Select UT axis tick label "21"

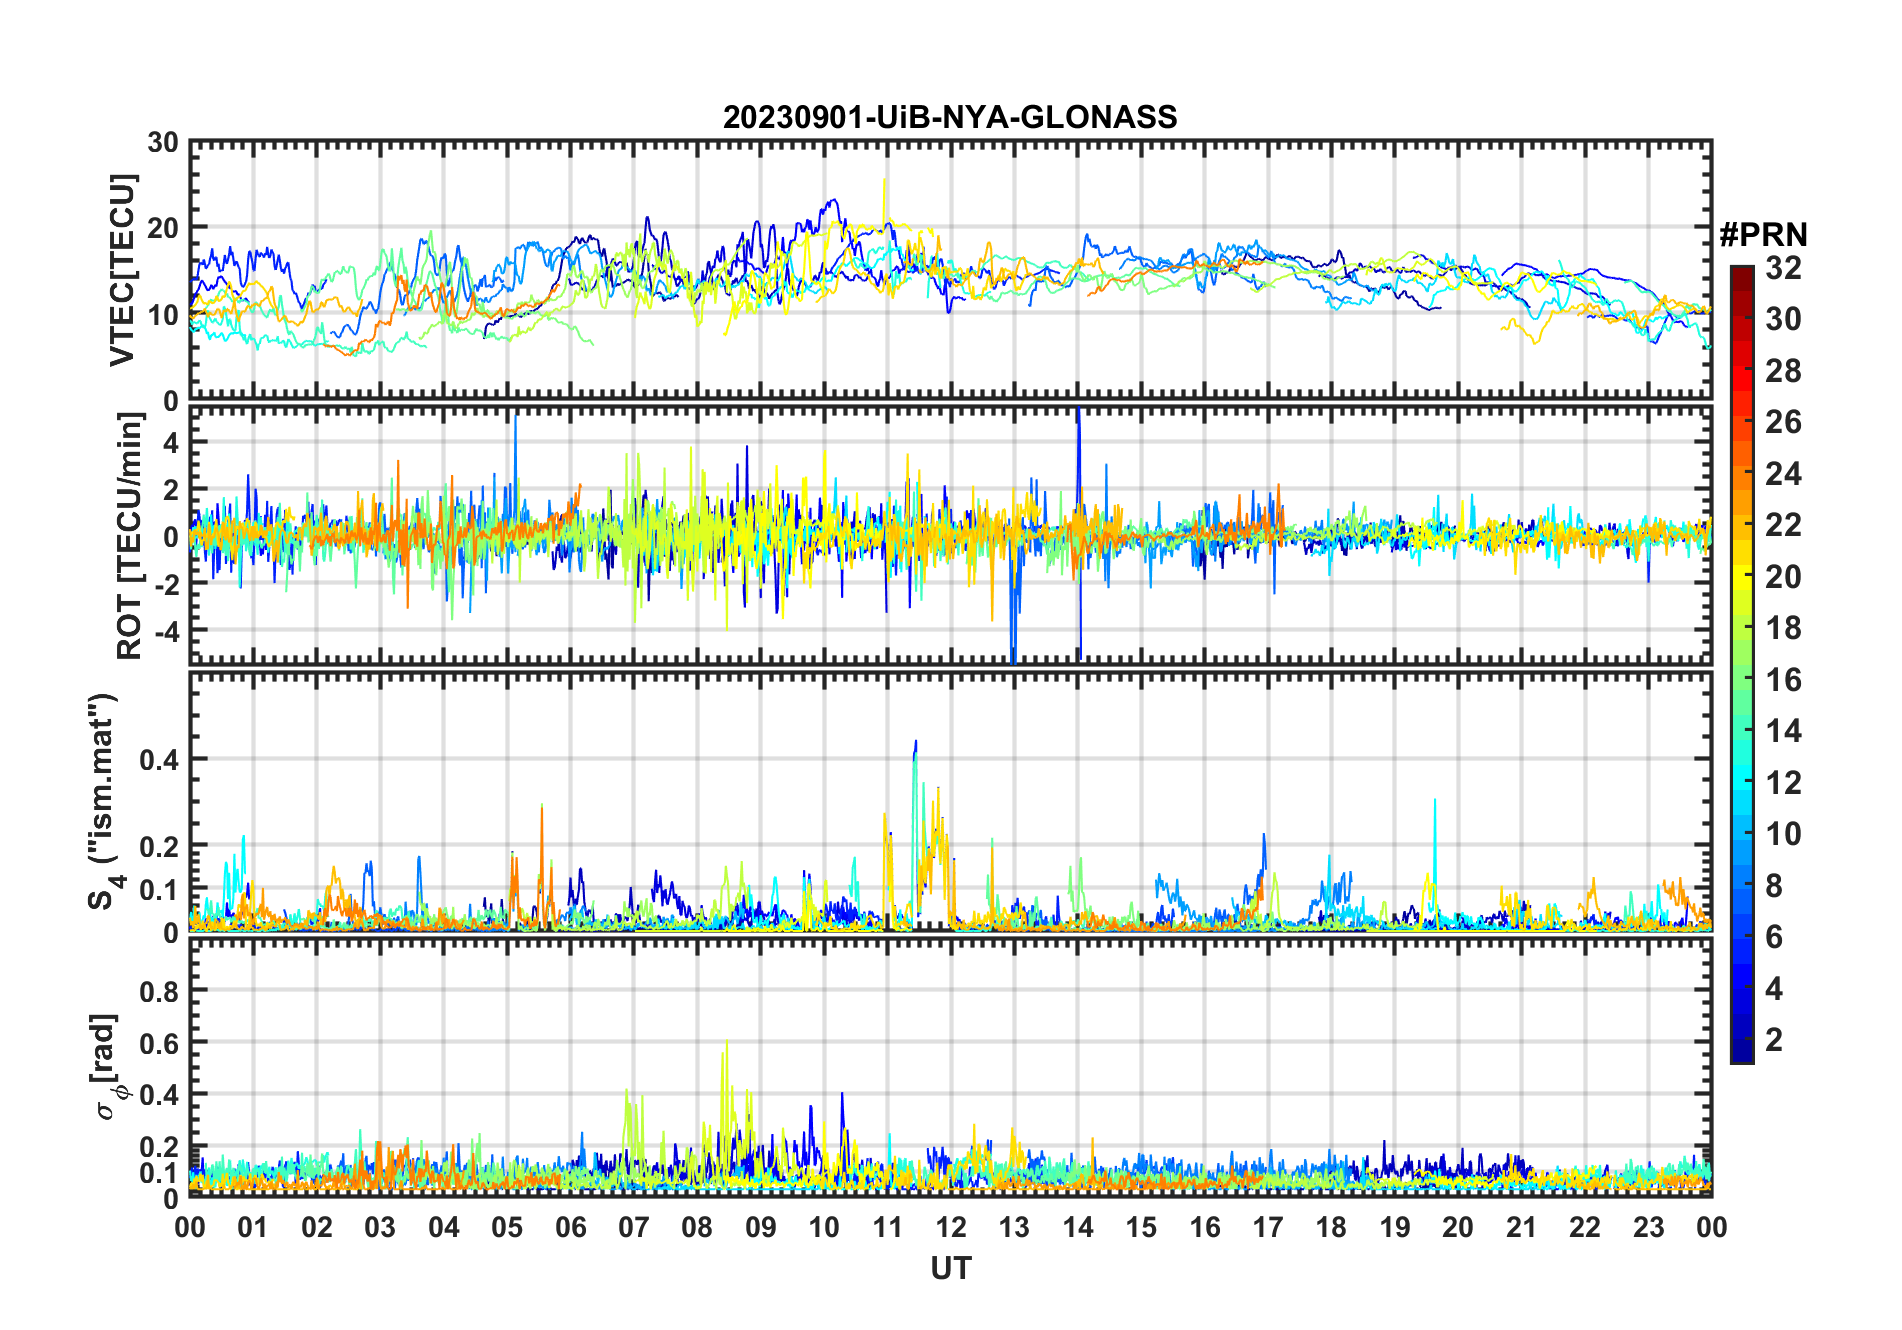pyautogui.click(x=1521, y=1227)
